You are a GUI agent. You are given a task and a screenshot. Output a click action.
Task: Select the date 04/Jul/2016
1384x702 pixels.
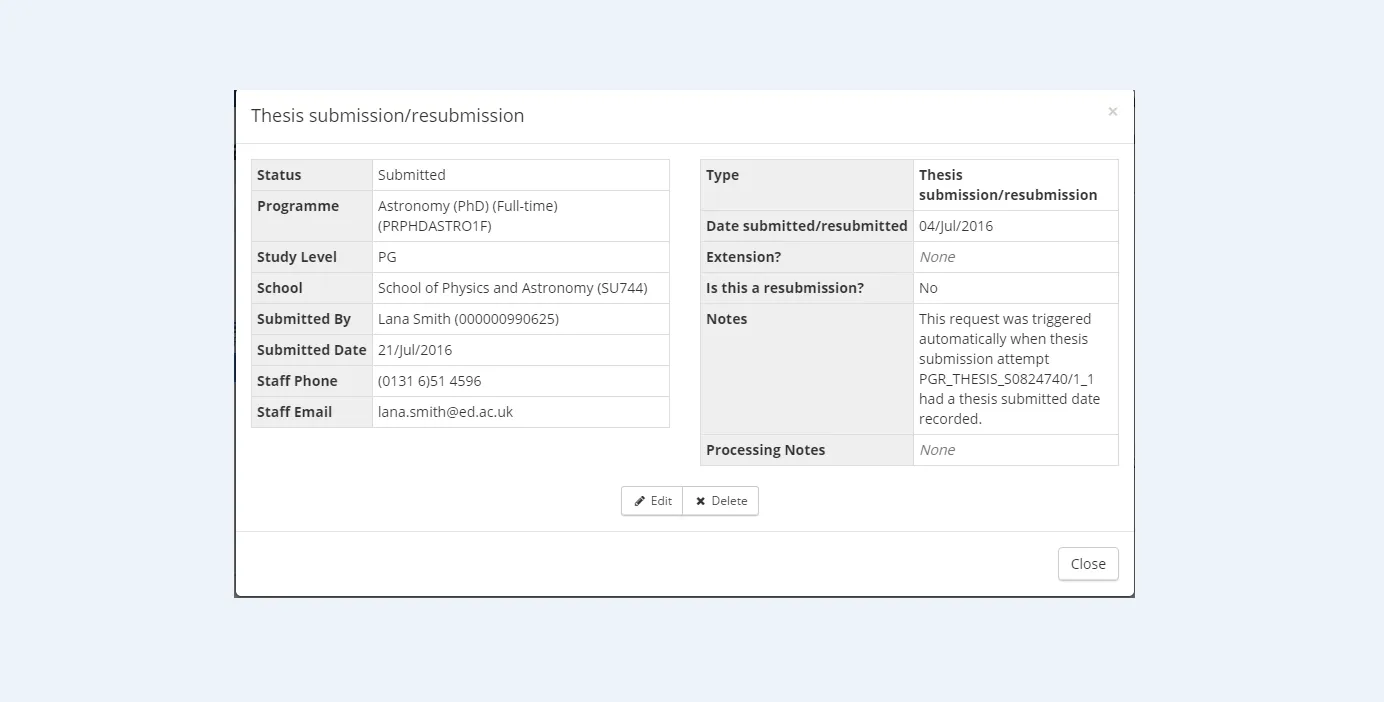coord(956,226)
